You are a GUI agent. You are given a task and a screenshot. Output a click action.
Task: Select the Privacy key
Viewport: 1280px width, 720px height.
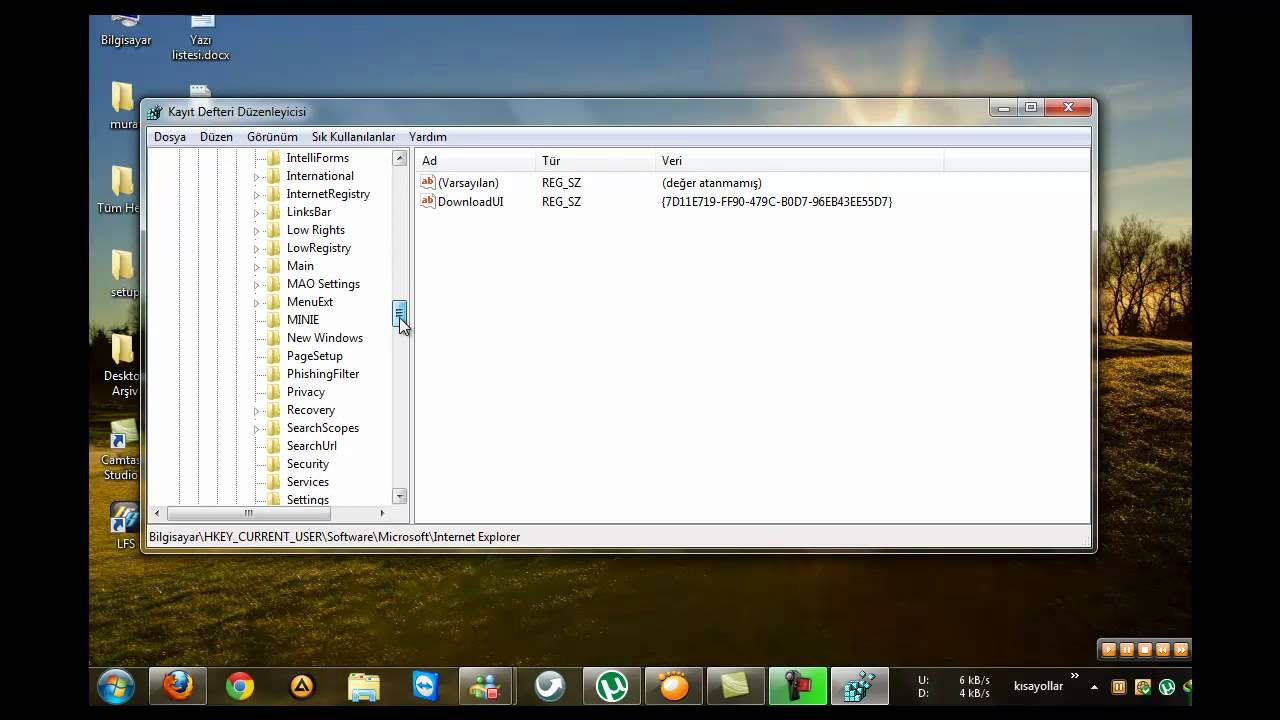[306, 392]
